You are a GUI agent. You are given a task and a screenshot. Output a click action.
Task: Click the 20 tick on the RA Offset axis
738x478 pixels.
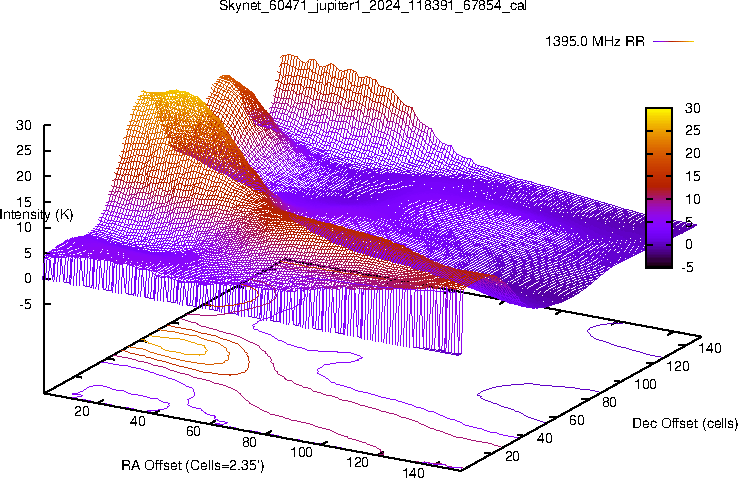pyautogui.click(x=81, y=411)
